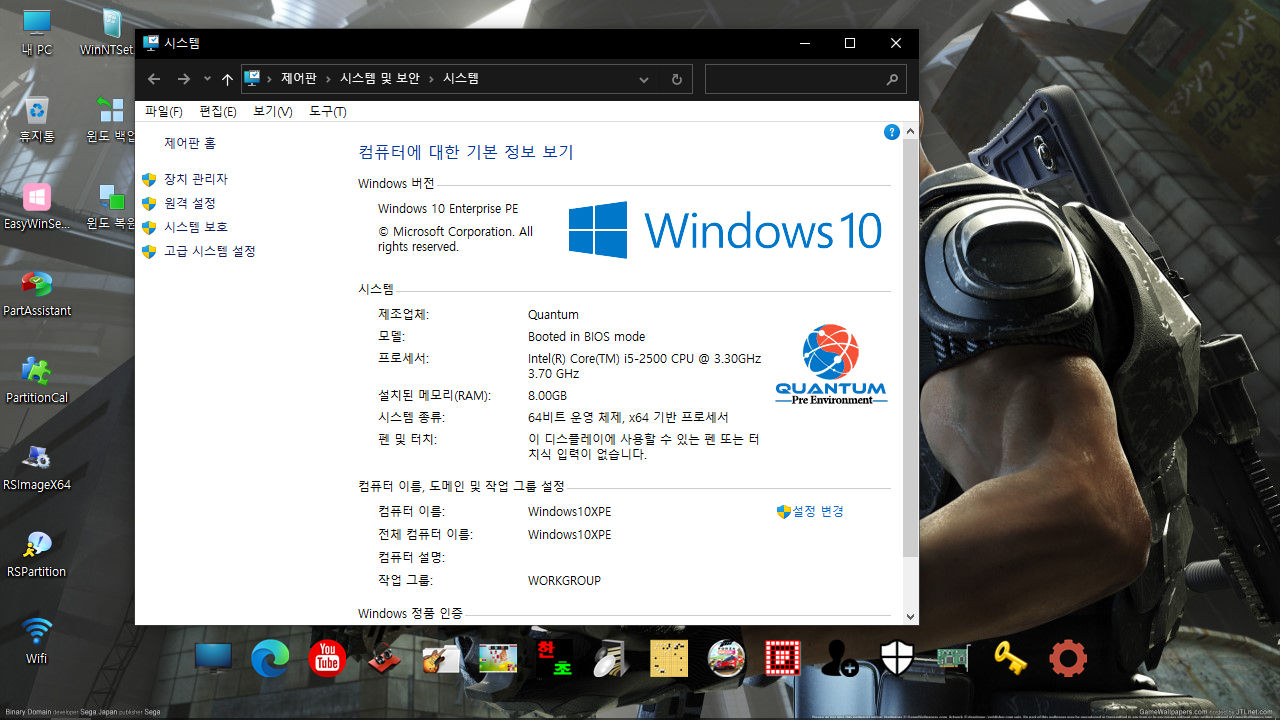Open PartitionCal desktop icon
Screen dimensions: 1280x720
coord(37,380)
